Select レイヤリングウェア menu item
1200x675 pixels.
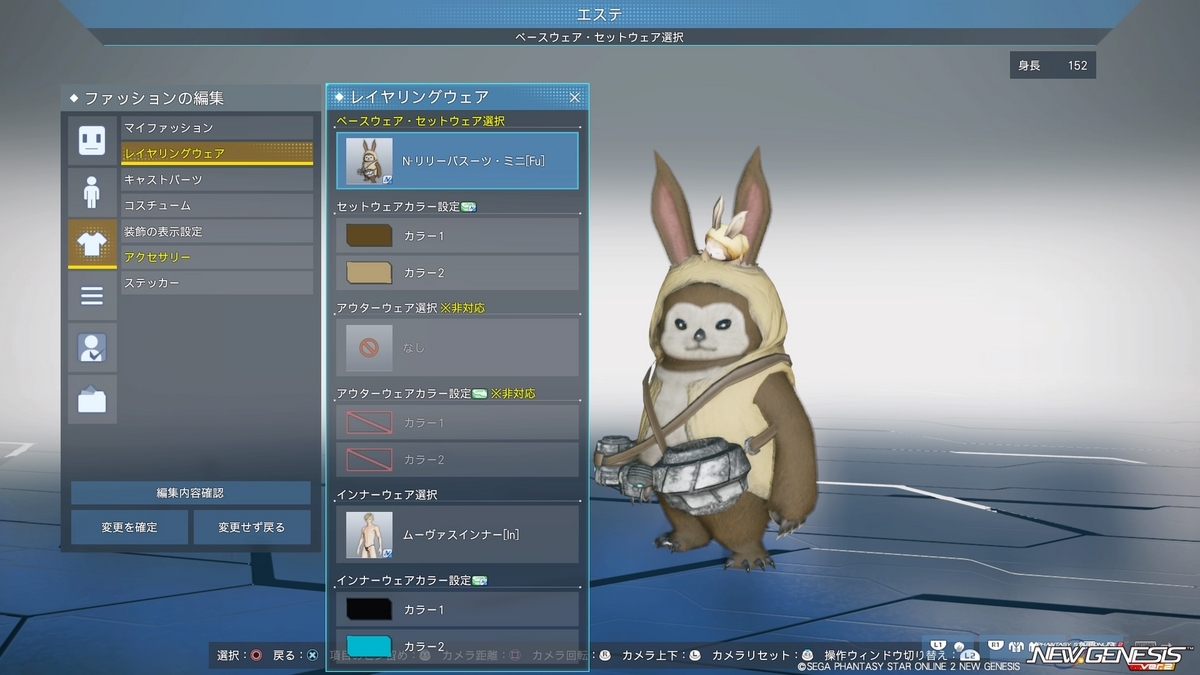click(x=217, y=153)
